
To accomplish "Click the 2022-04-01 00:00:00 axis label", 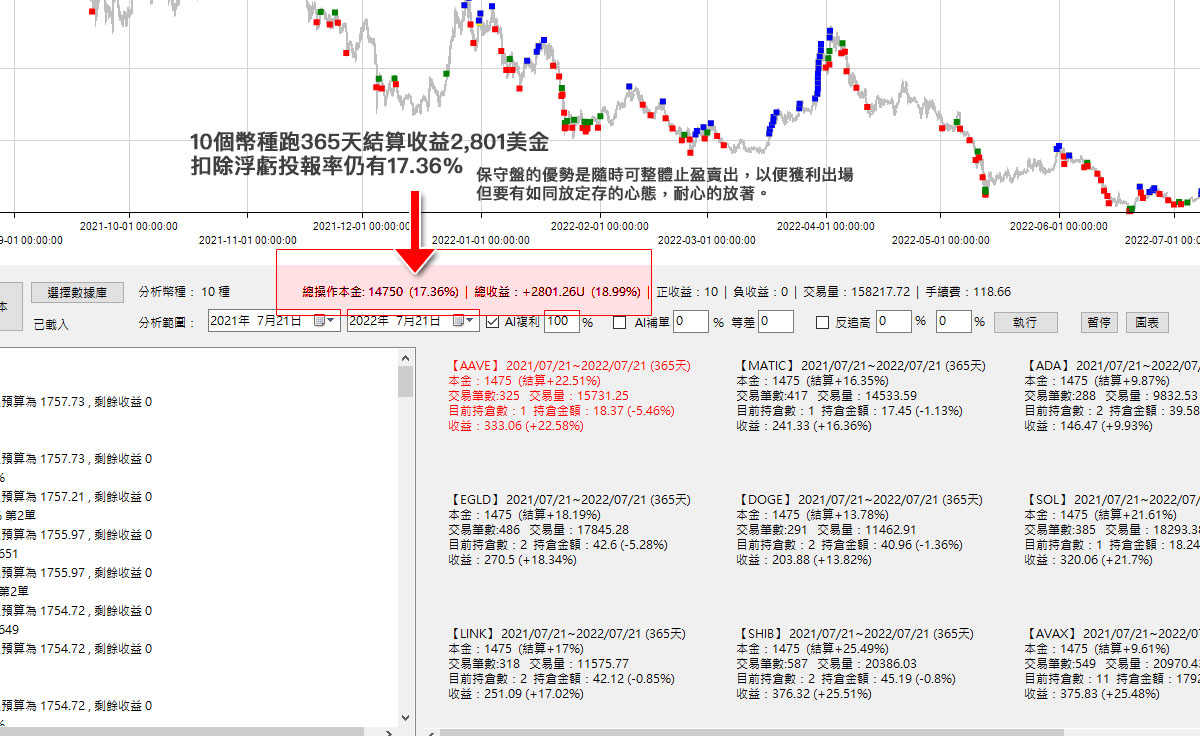I will coord(825,226).
